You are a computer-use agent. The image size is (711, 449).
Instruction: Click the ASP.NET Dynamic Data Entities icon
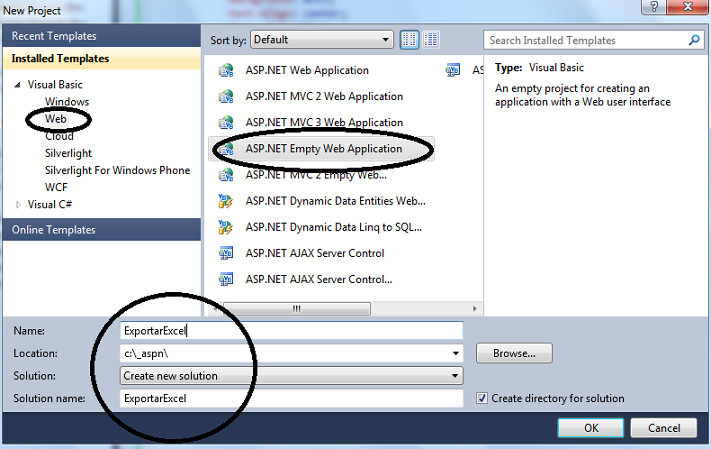(226, 201)
